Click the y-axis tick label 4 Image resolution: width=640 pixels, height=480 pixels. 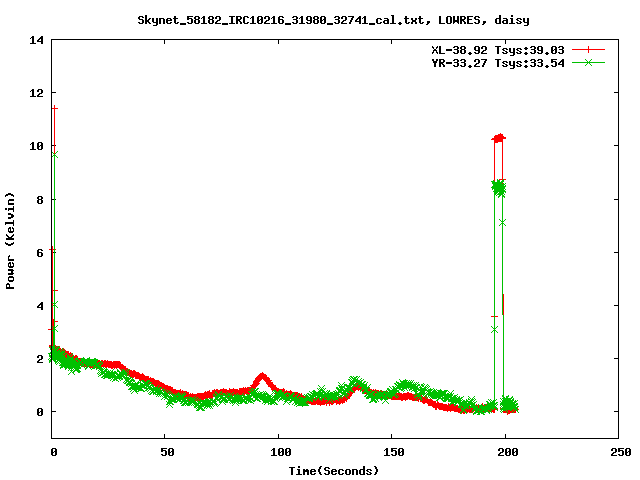40,306
